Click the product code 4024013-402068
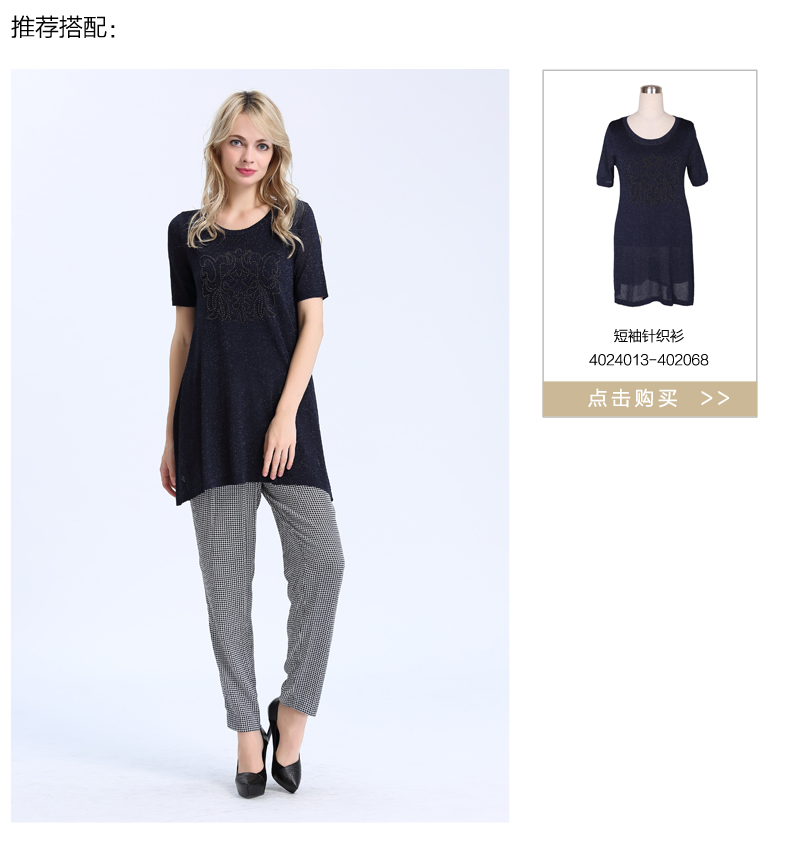The height and width of the screenshot is (853, 790). click(649, 360)
